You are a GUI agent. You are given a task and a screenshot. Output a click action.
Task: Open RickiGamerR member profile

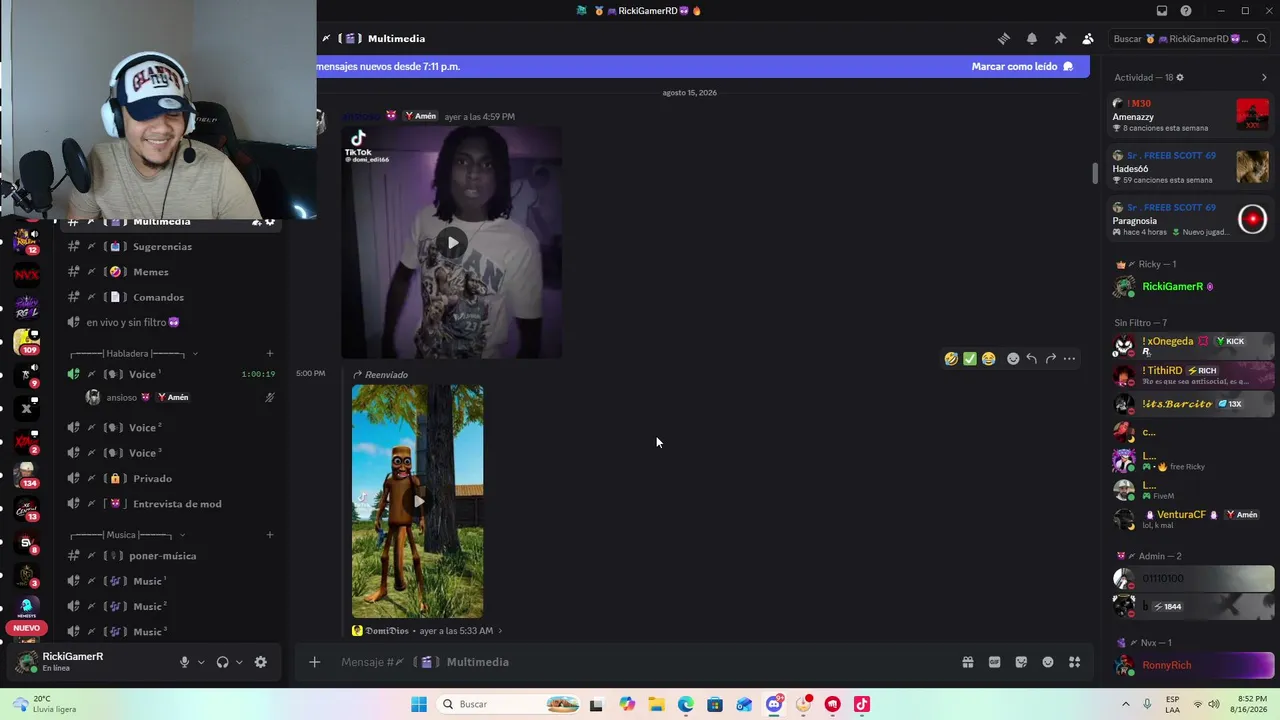coord(1191,287)
